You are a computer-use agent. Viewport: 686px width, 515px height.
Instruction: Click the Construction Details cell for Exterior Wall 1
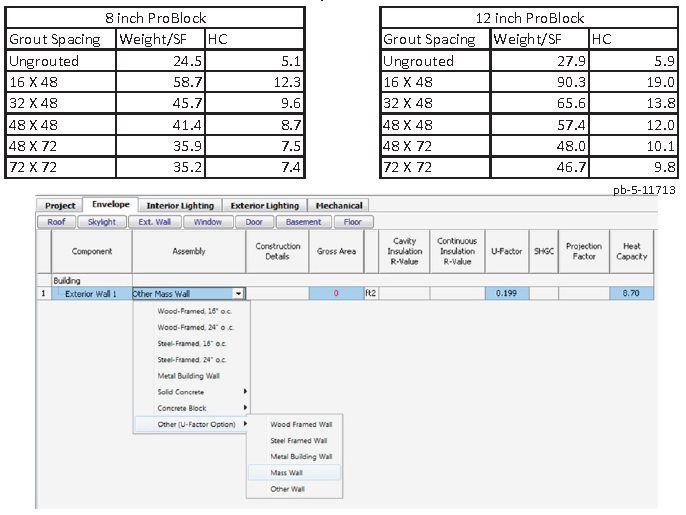[x=277, y=293]
